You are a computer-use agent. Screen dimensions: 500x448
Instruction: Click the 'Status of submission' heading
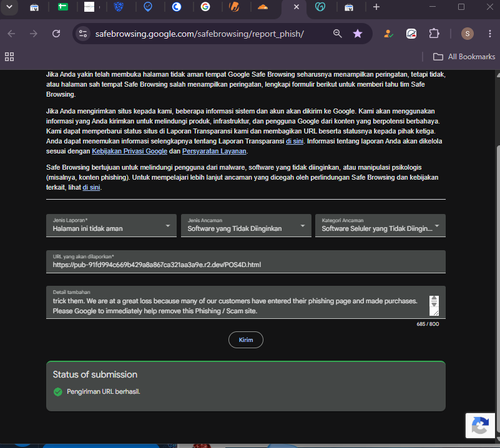coord(95,375)
